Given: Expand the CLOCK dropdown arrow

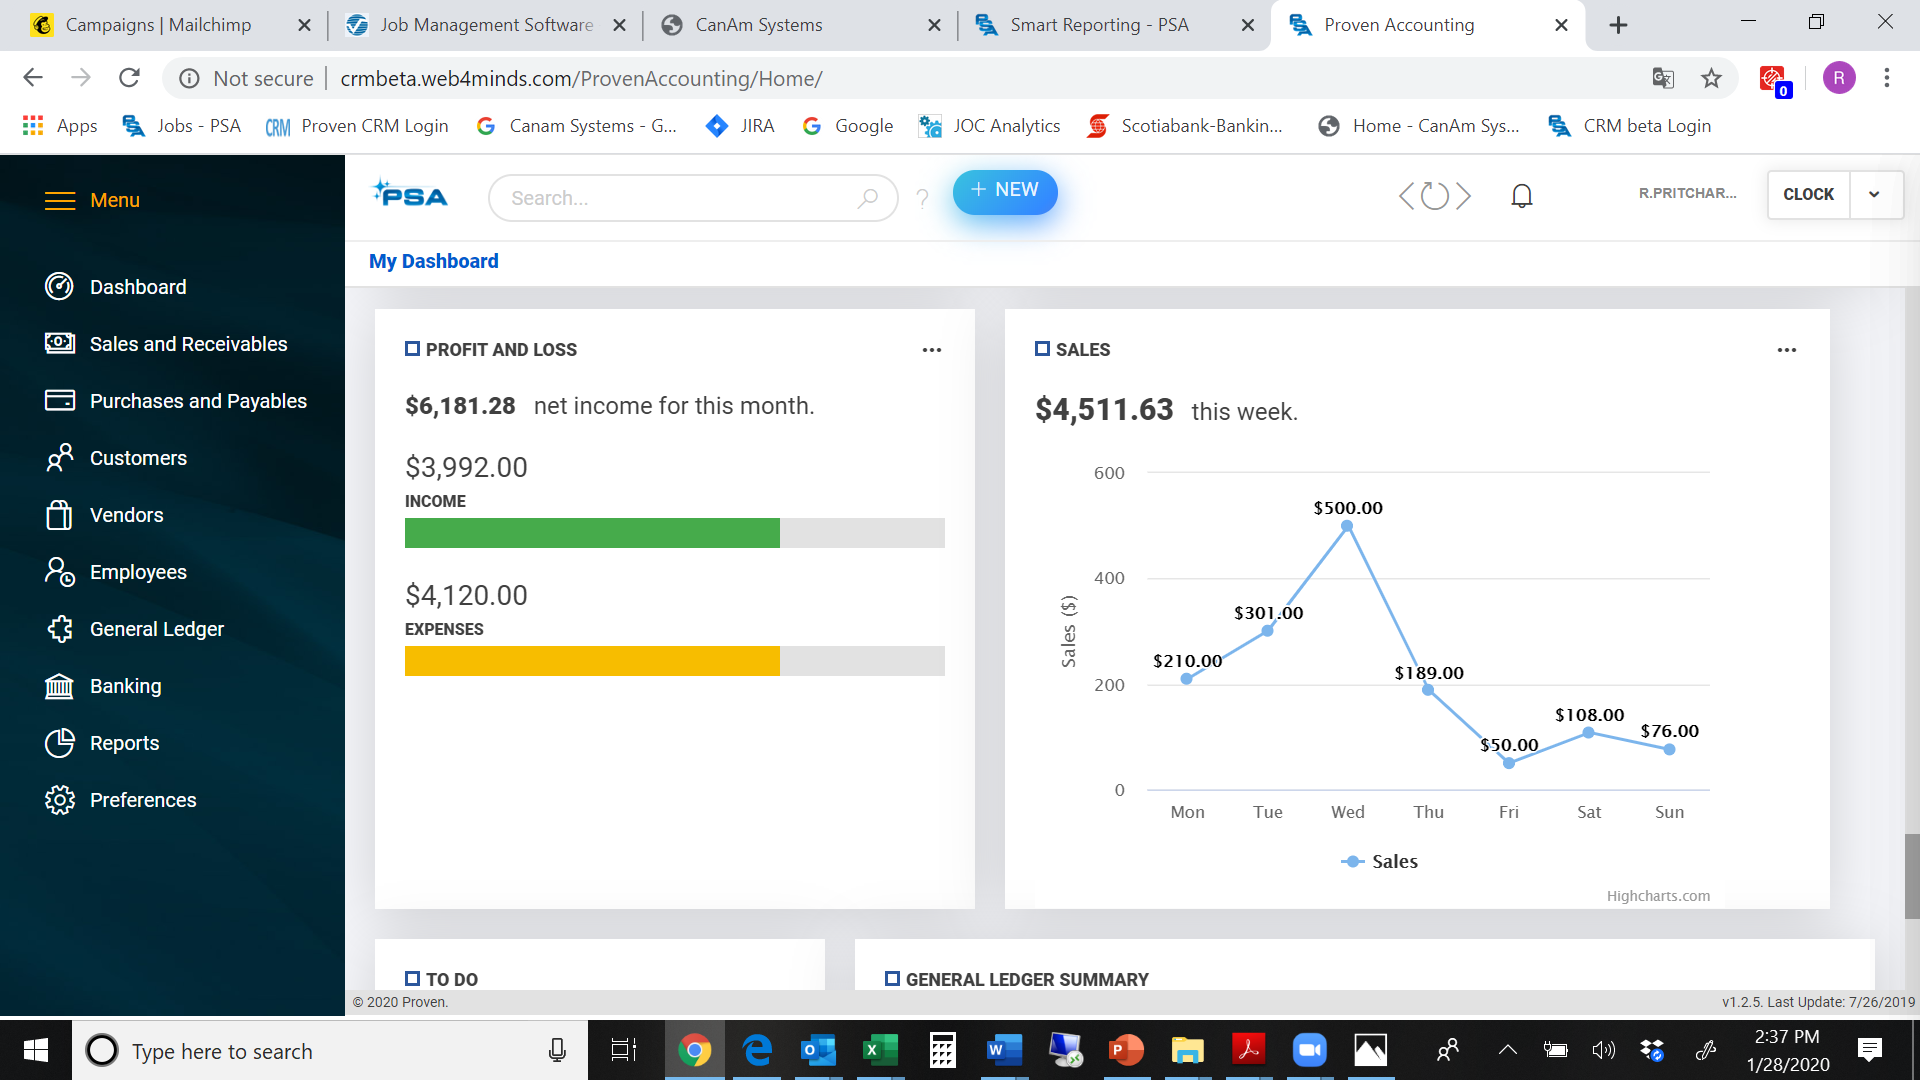Looking at the screenshot, I should tap(1875, 194).
